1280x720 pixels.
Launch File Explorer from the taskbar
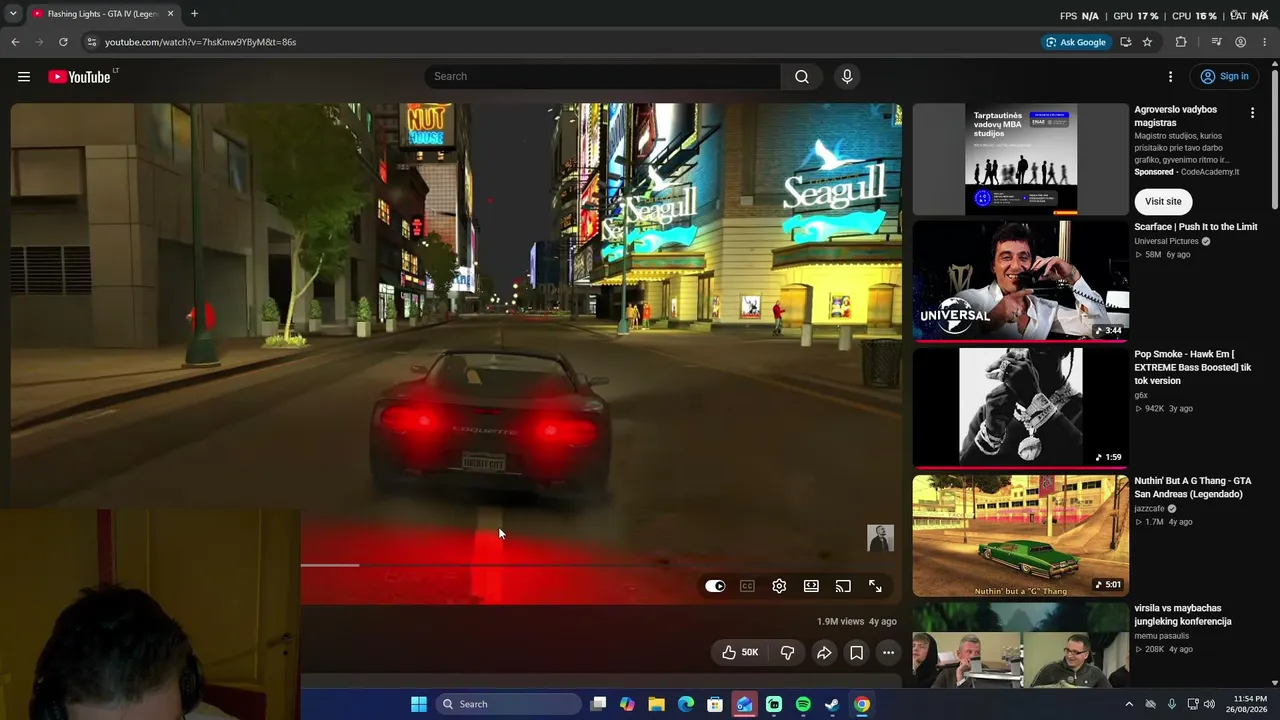click(656, 704)
